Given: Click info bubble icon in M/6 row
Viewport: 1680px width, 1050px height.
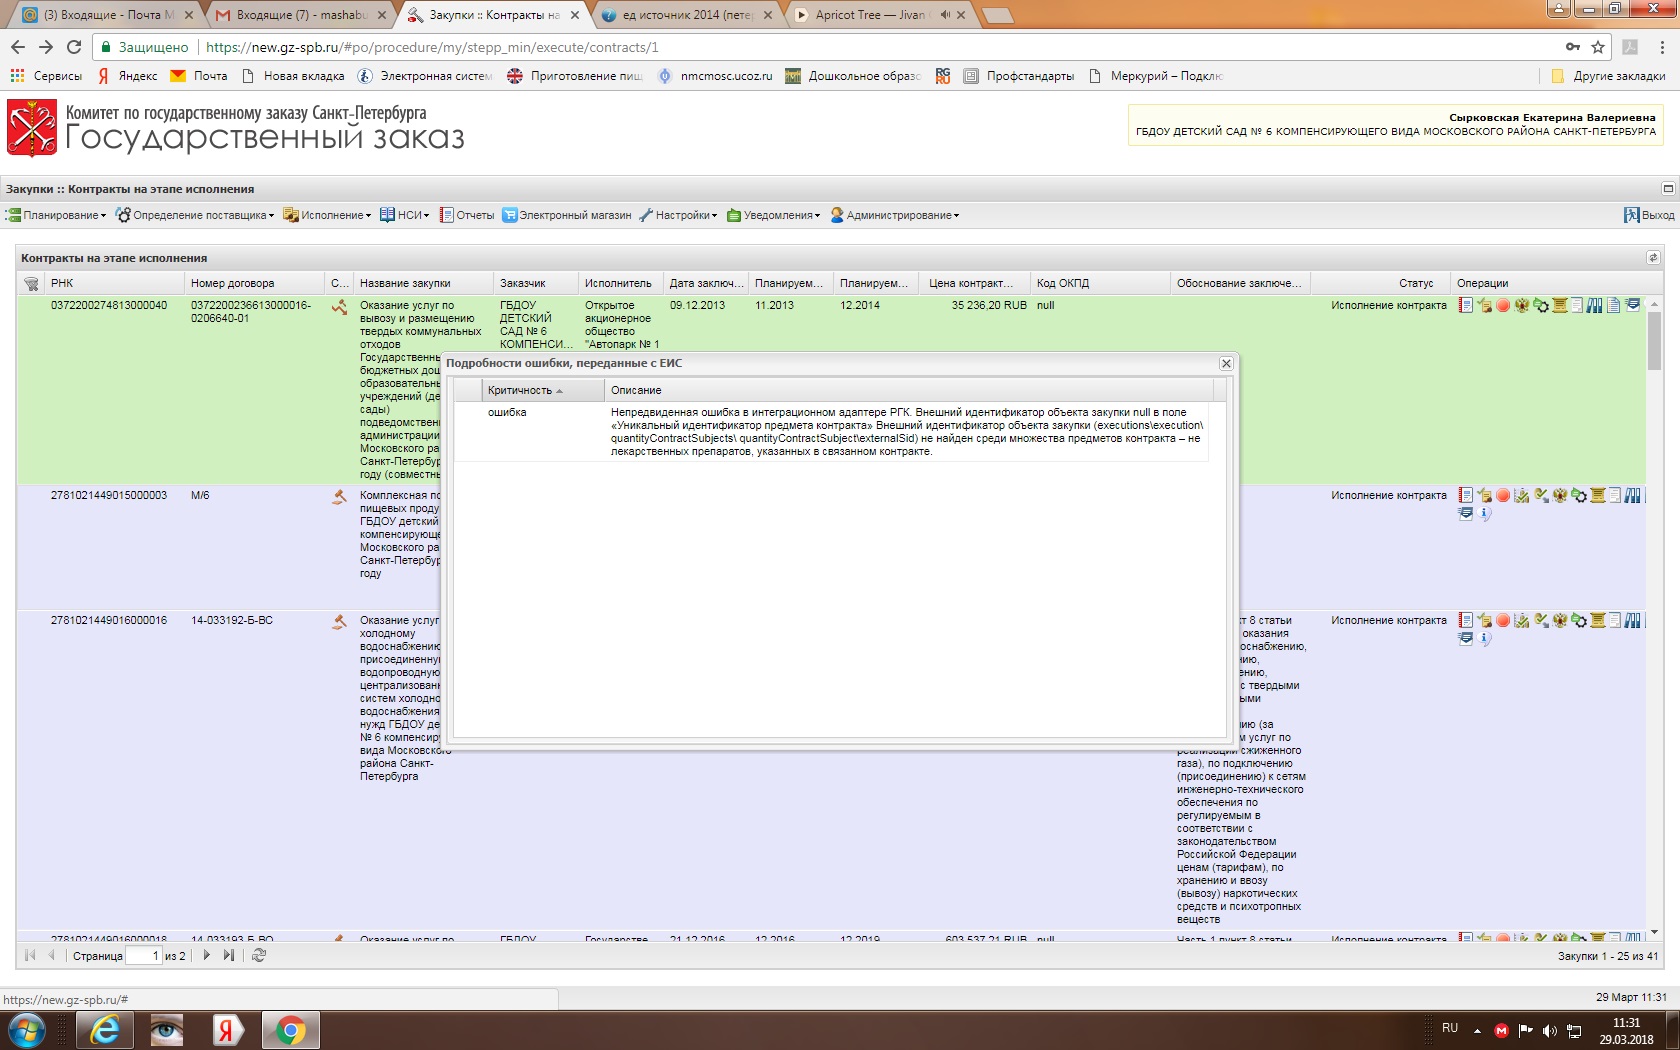Looking at the screenshot, I should click(1484, 514).
